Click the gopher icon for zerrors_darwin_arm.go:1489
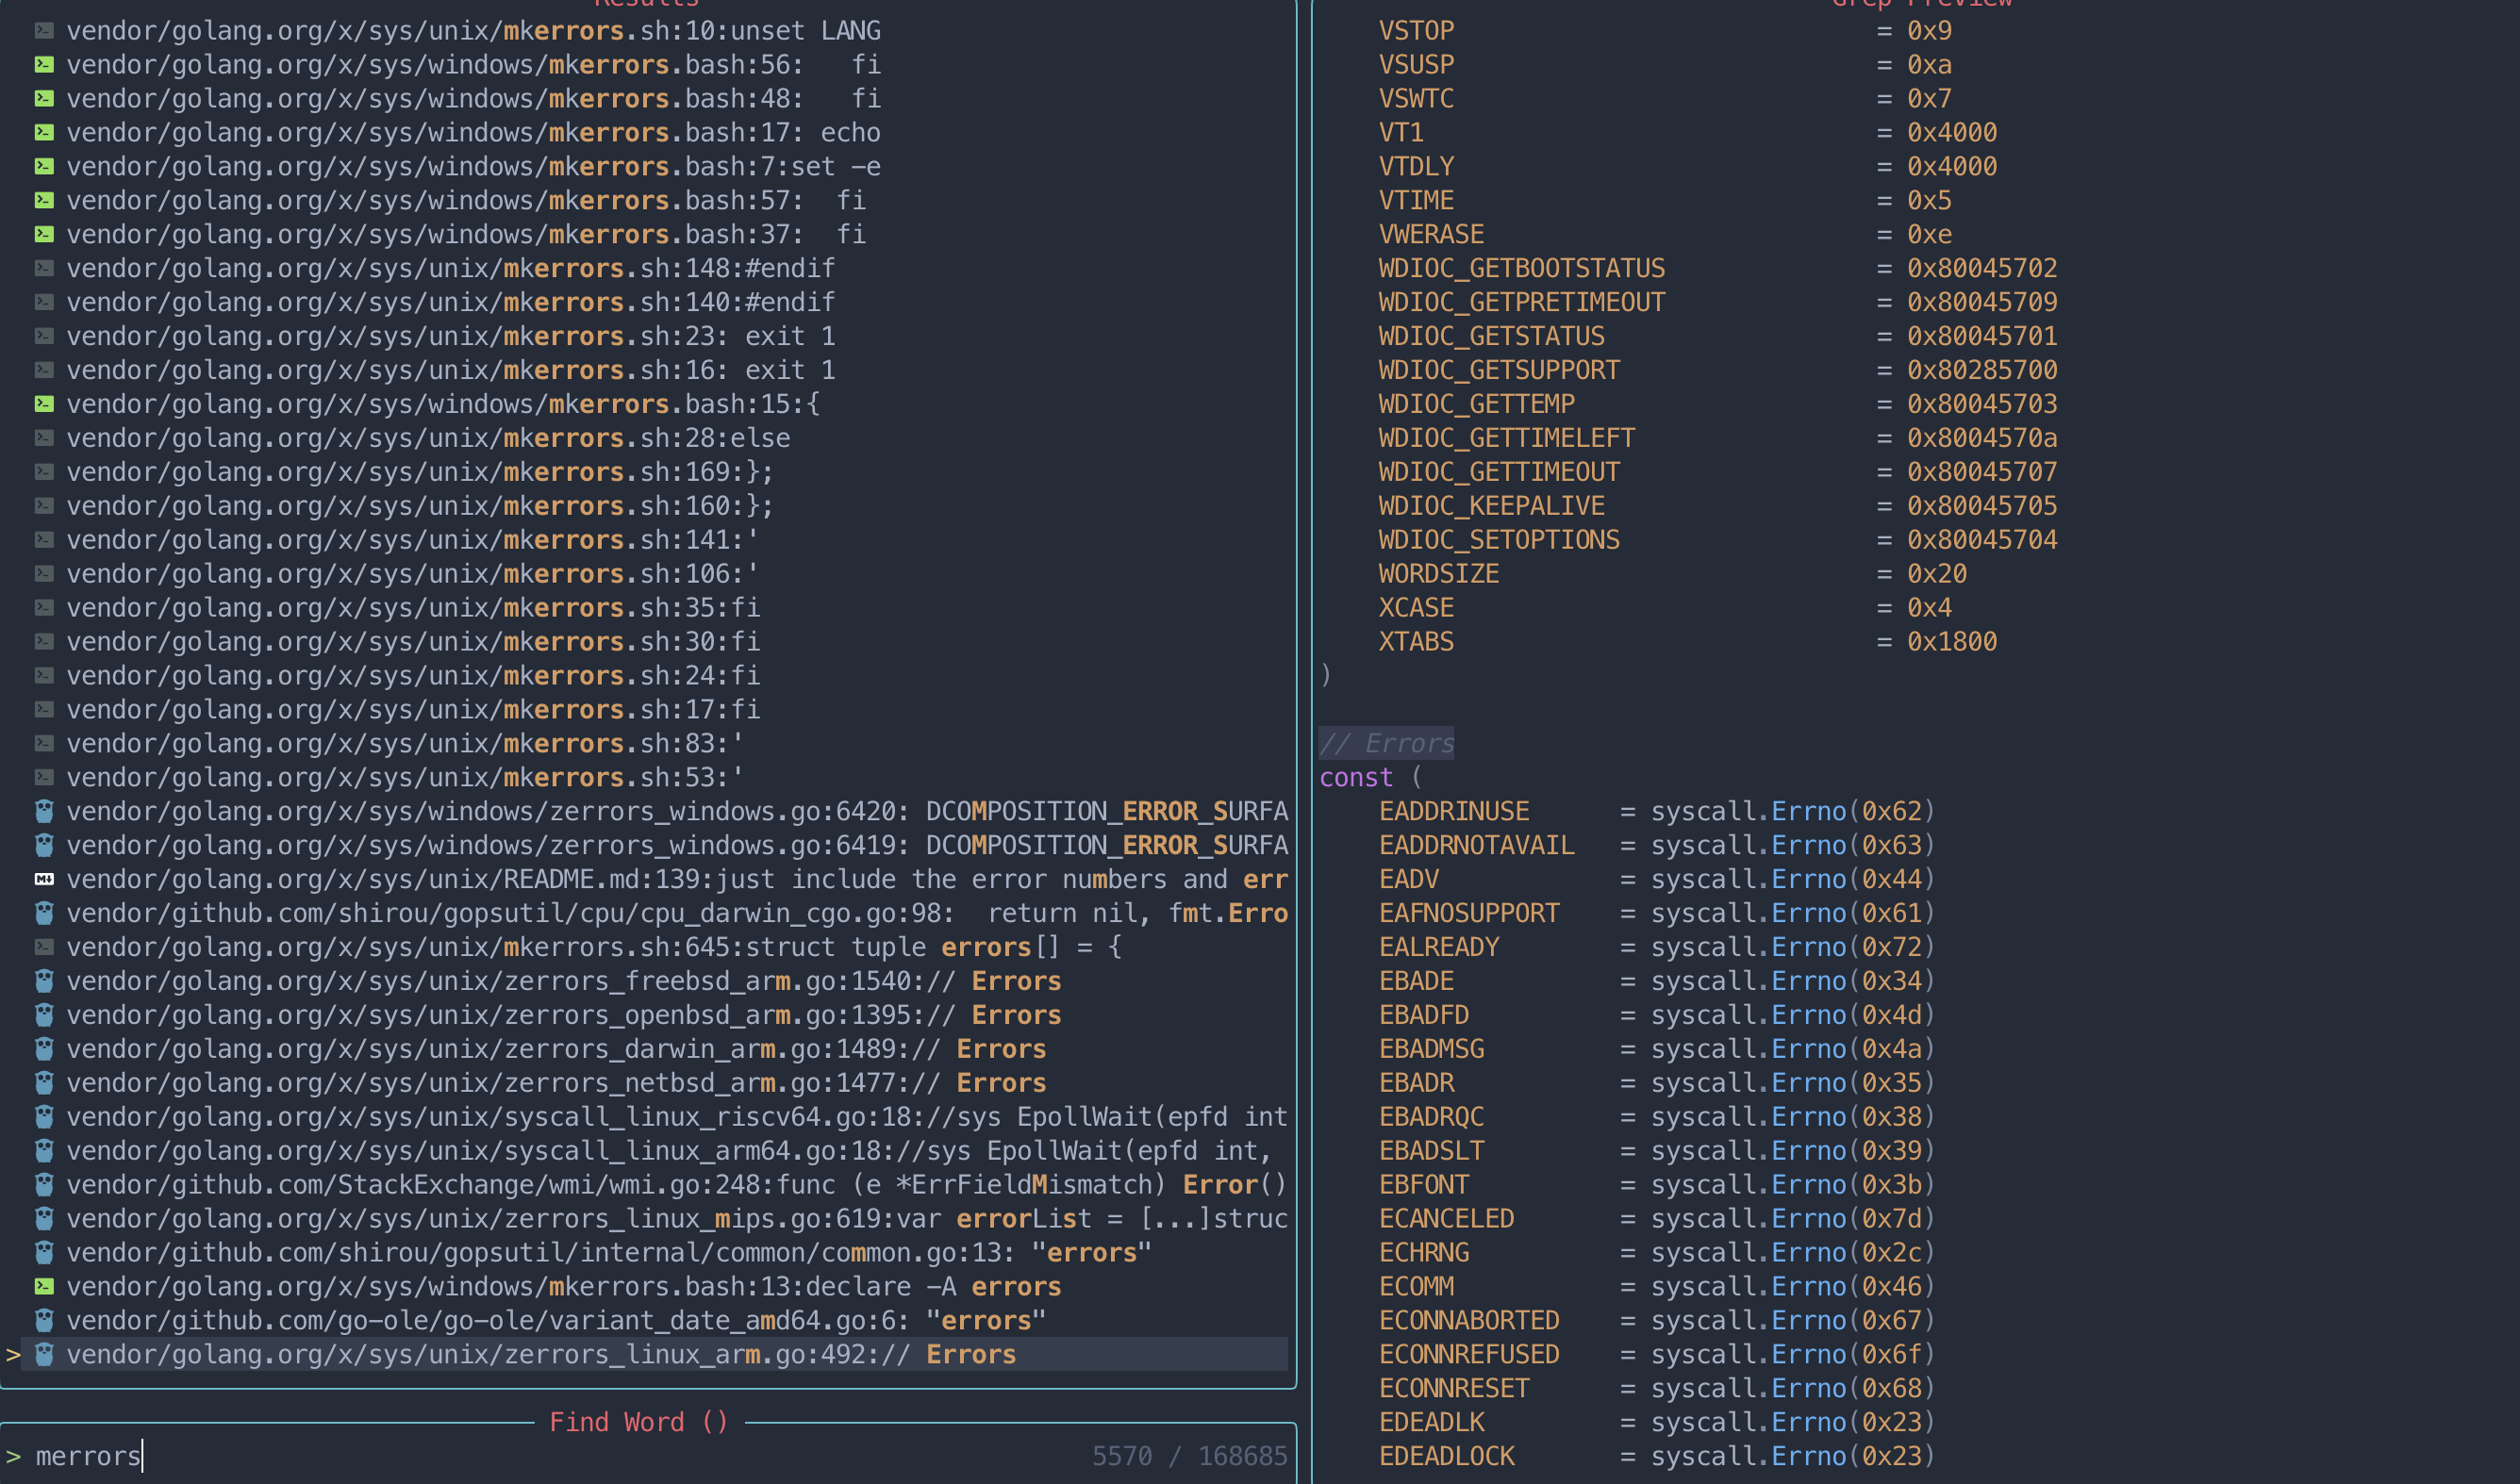 coord(44,1049)
